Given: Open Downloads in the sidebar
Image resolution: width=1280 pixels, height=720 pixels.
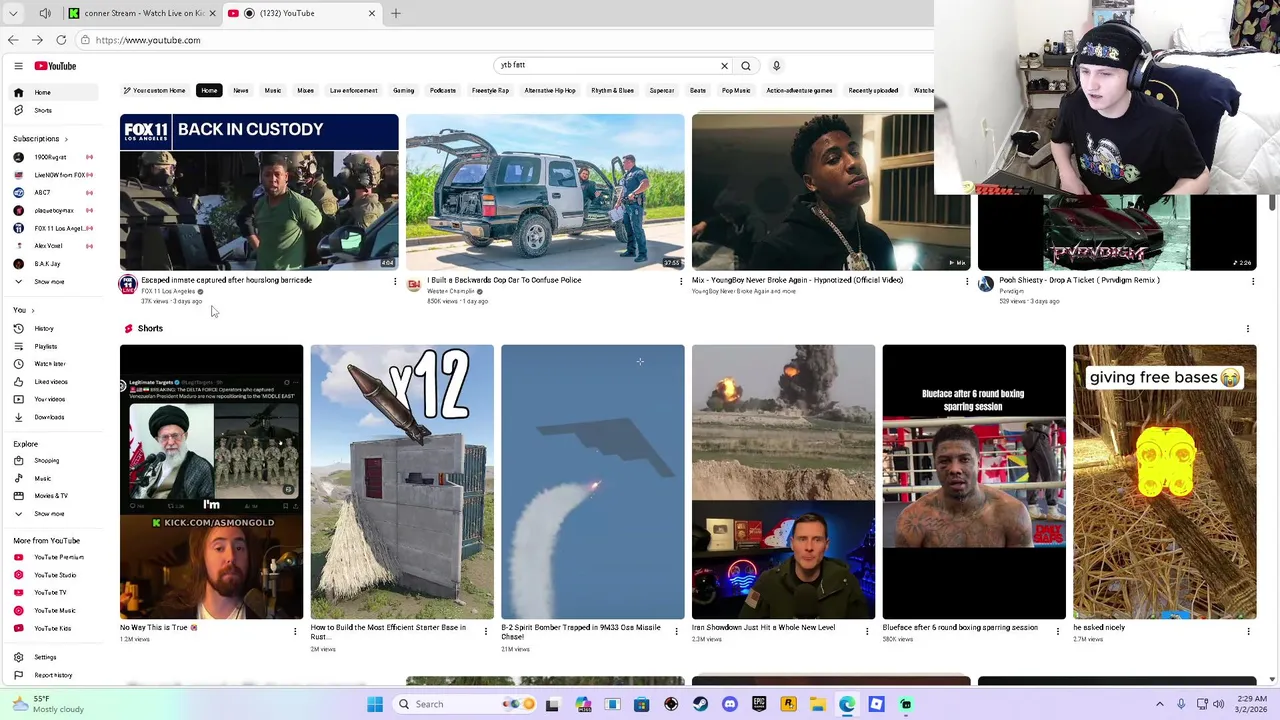Looking at the screenshot, I should (55, 417).
